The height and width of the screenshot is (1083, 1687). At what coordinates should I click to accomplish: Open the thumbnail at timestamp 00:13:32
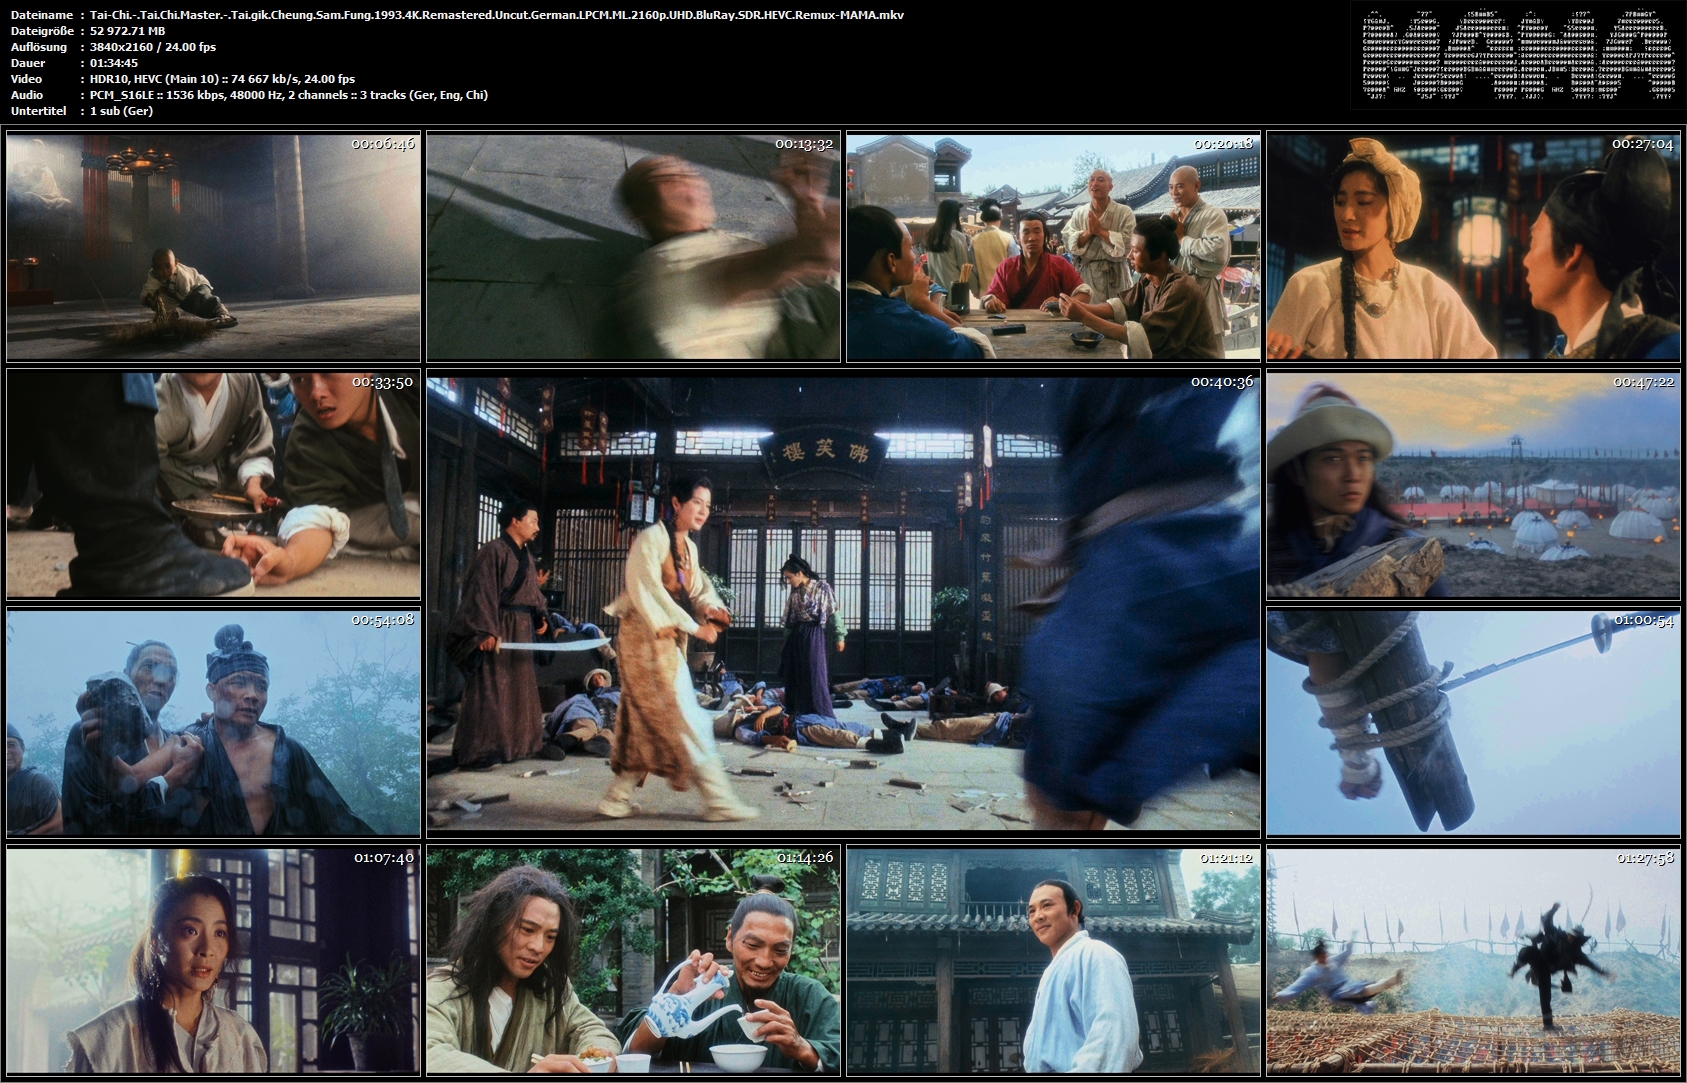(633, 246)
